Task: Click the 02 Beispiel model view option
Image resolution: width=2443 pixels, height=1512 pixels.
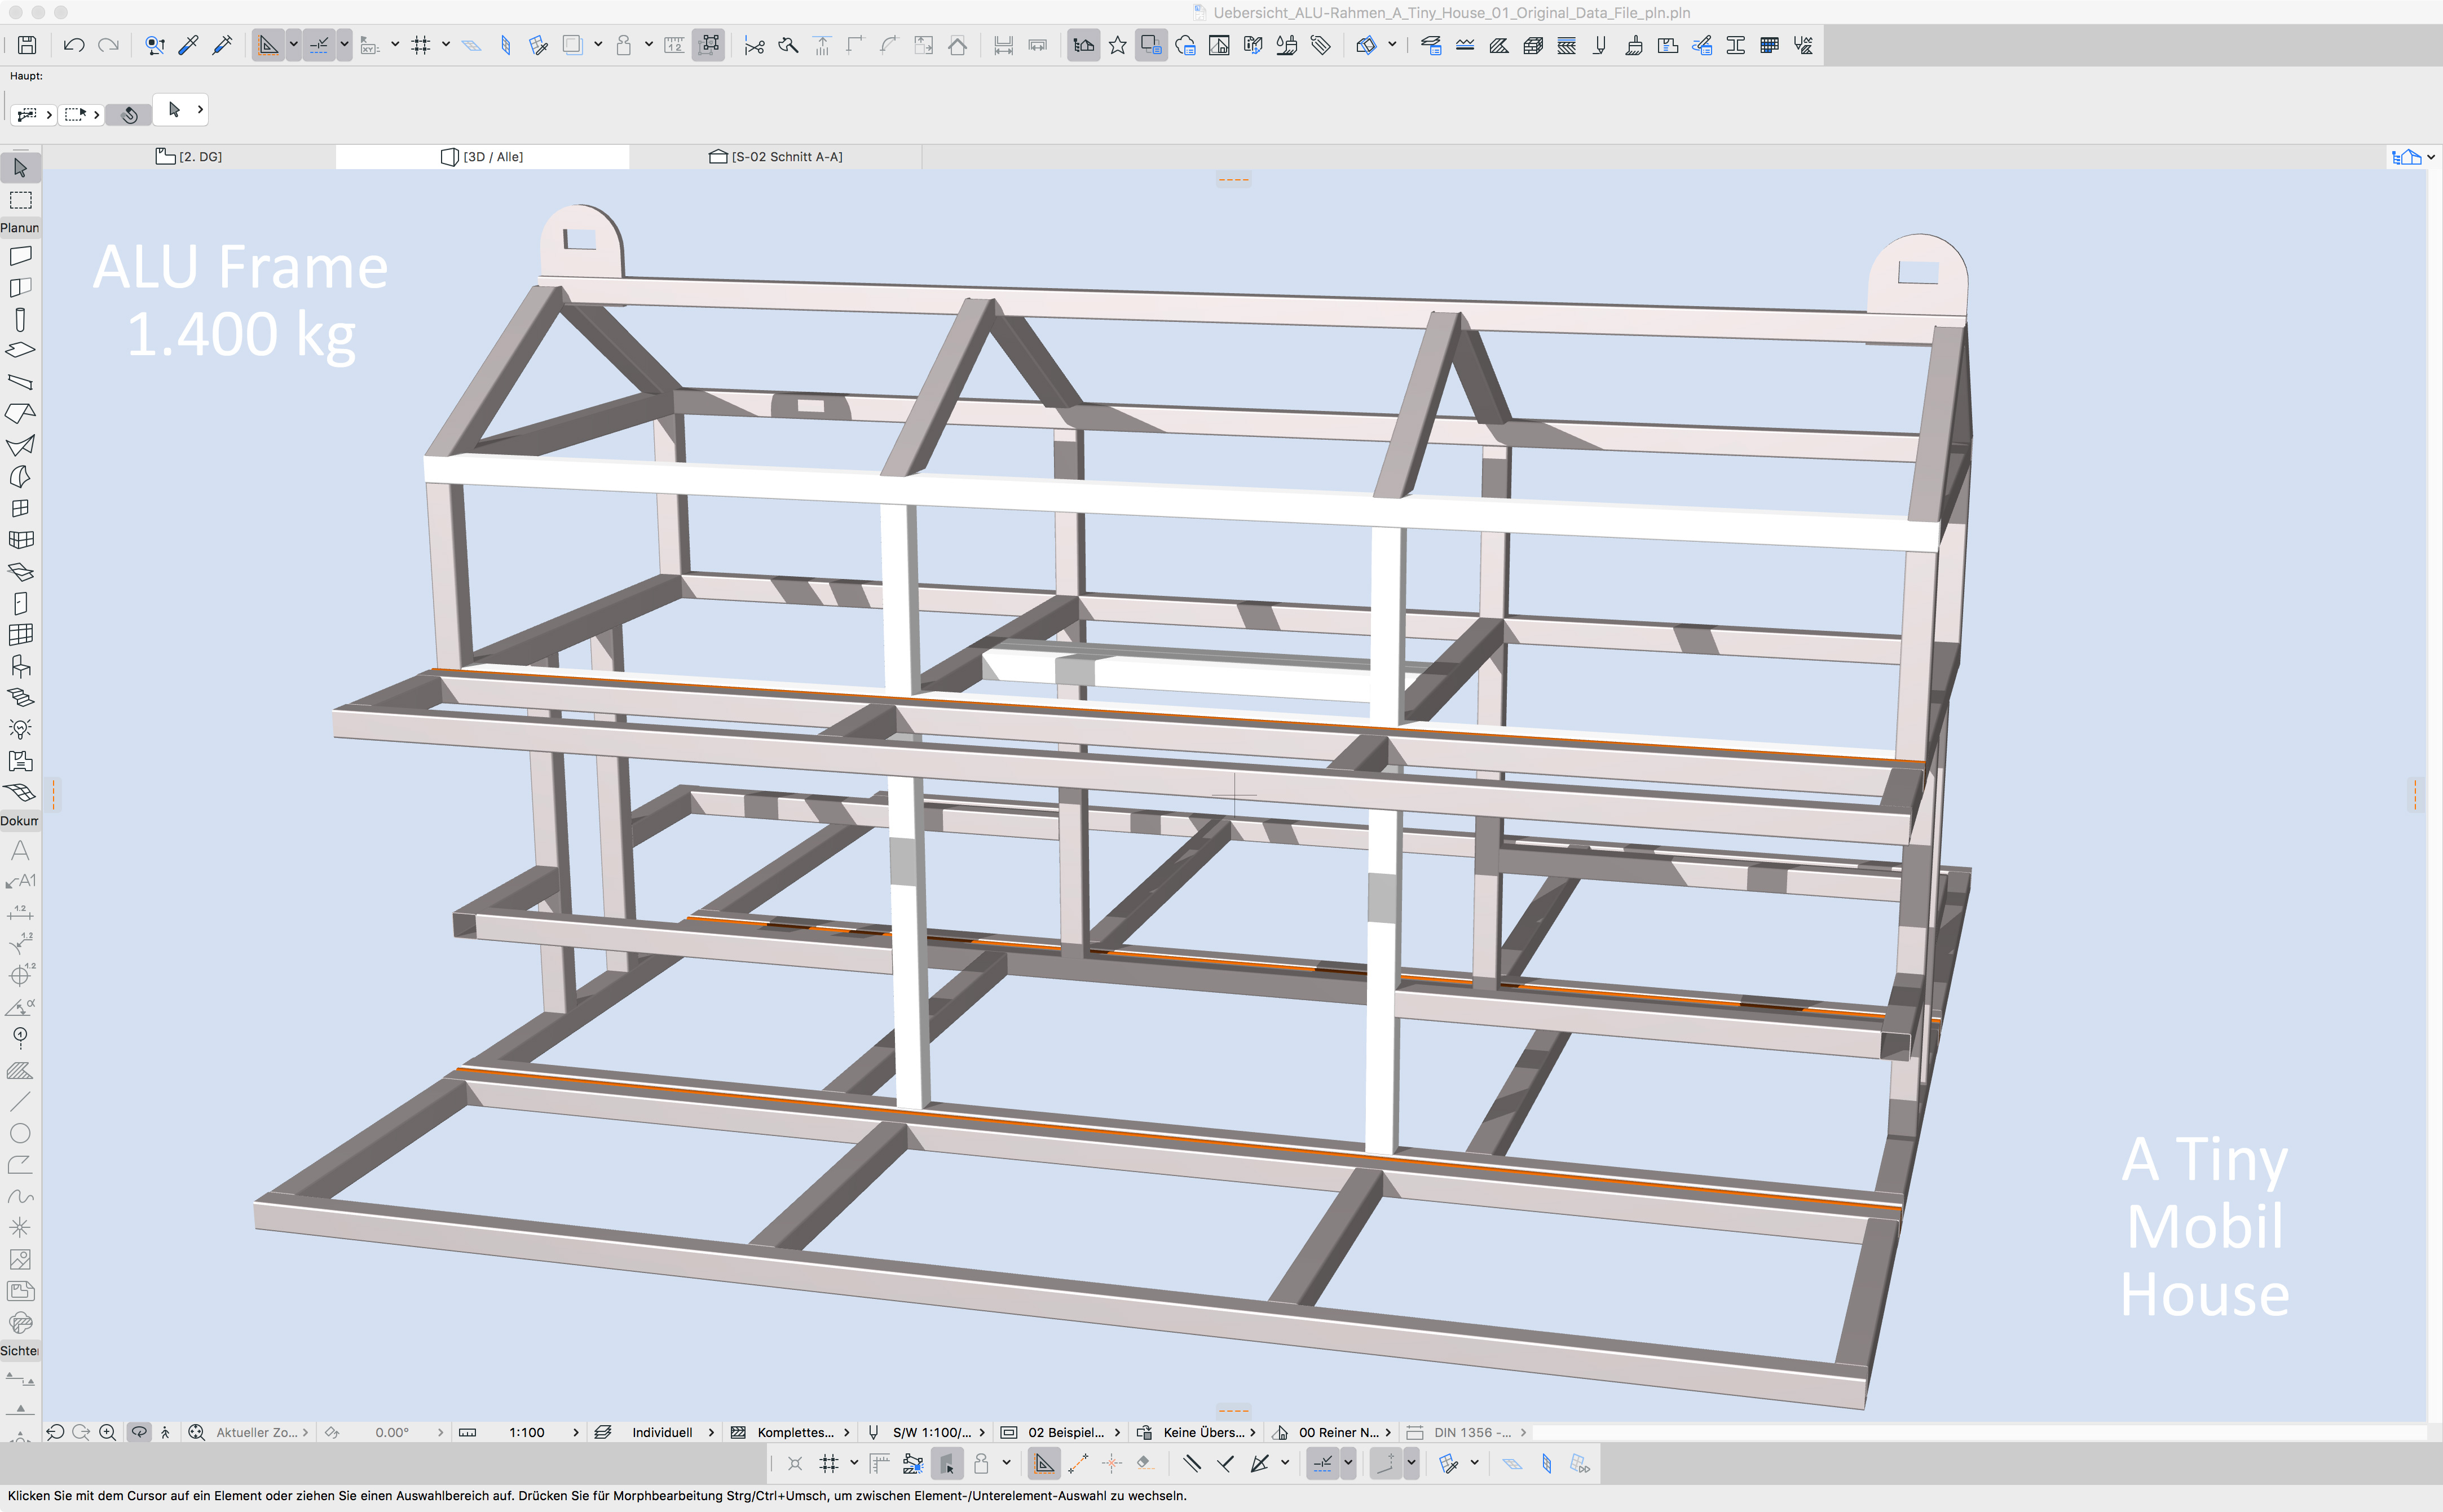Action: 1066,1432
